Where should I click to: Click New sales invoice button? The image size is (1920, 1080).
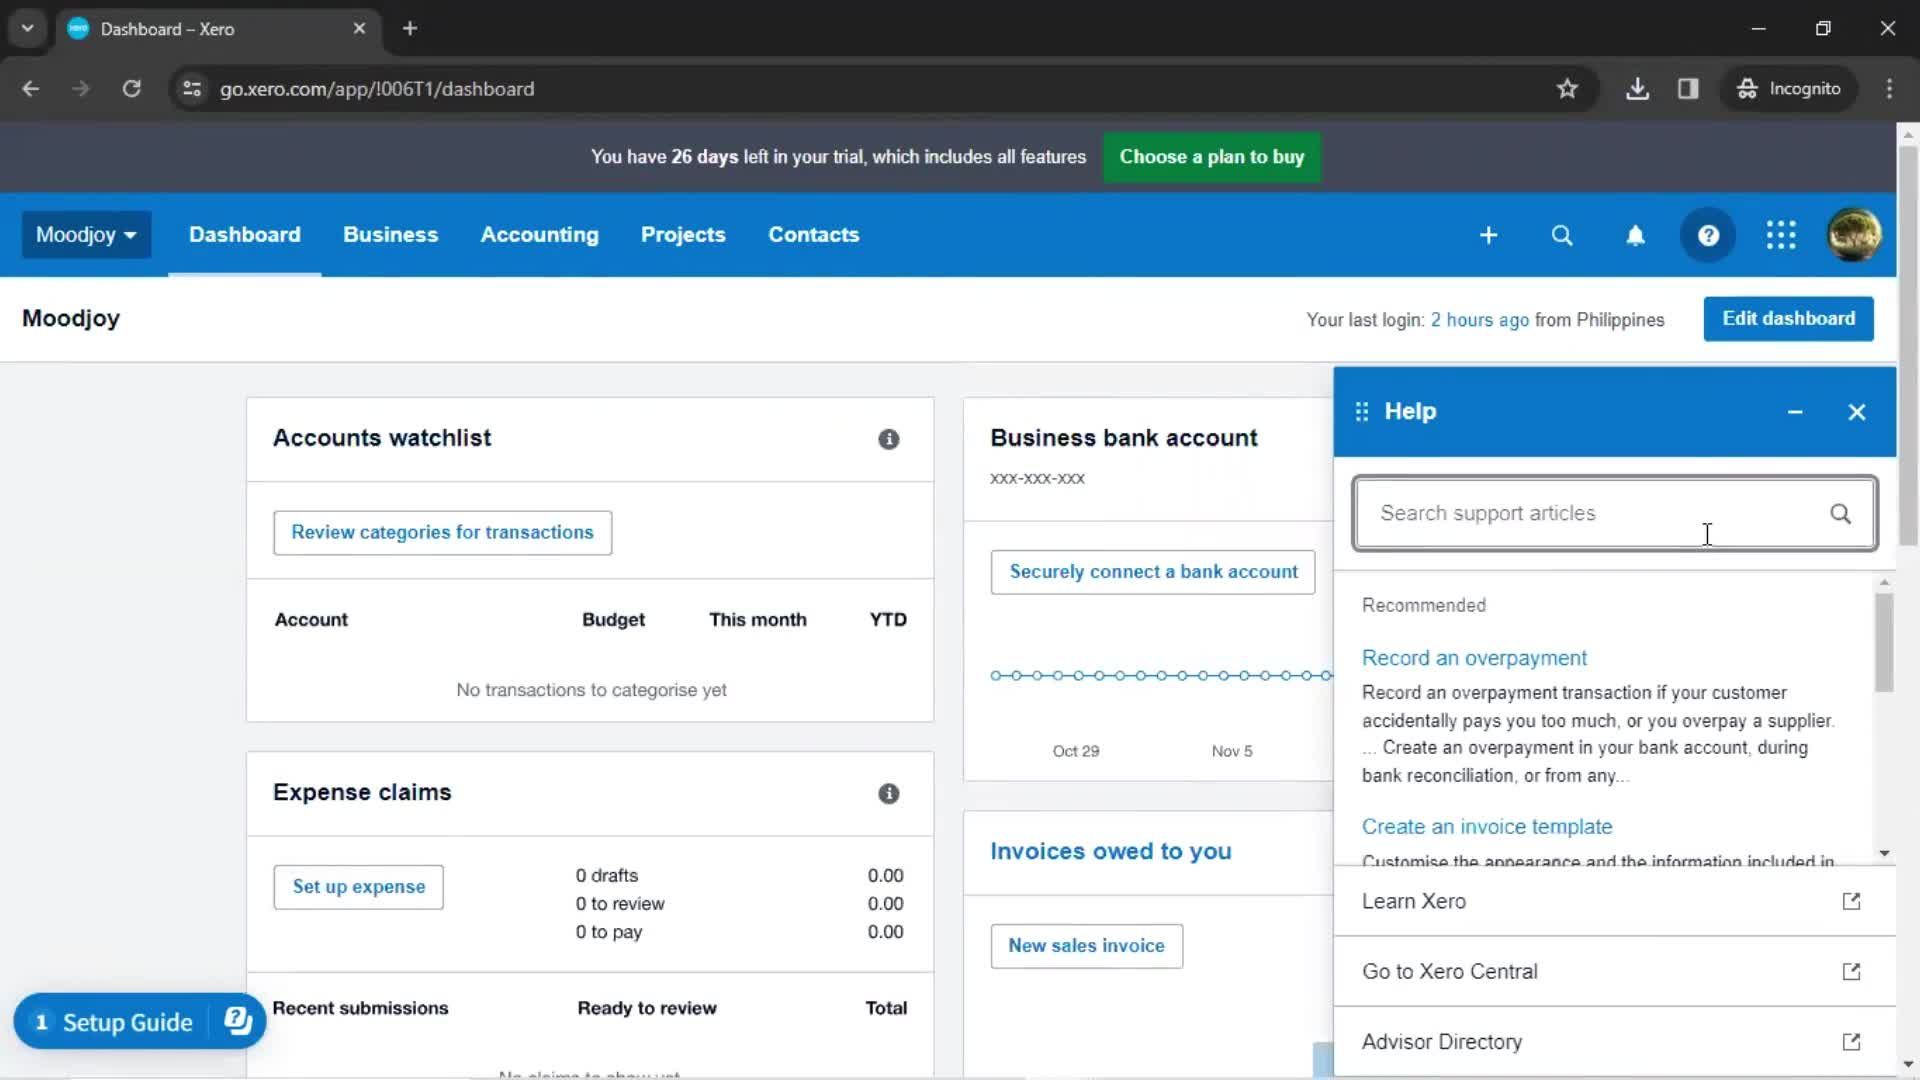click(x=1086, y=946)
